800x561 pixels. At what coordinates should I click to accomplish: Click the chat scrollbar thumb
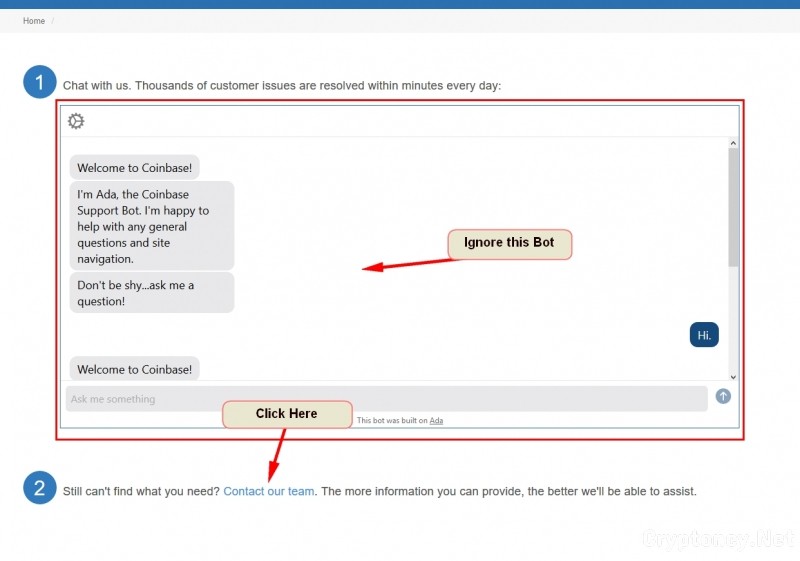click(x=733, y=207)
